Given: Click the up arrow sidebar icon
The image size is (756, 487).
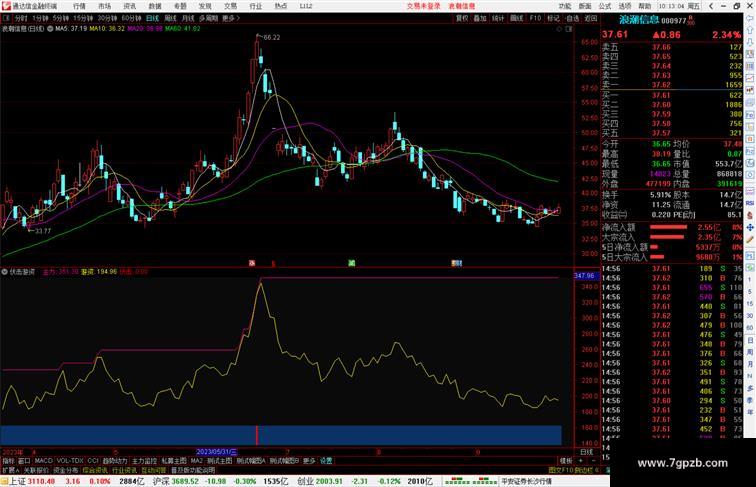Looking at the screenshot, I should click(750, 31).
